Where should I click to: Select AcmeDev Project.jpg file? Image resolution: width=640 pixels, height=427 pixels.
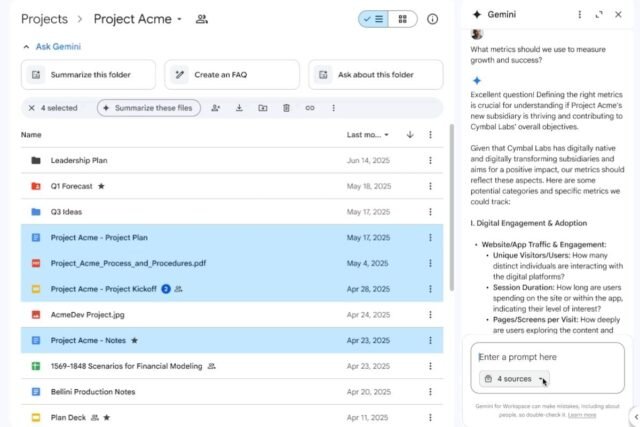coord(232,315)
